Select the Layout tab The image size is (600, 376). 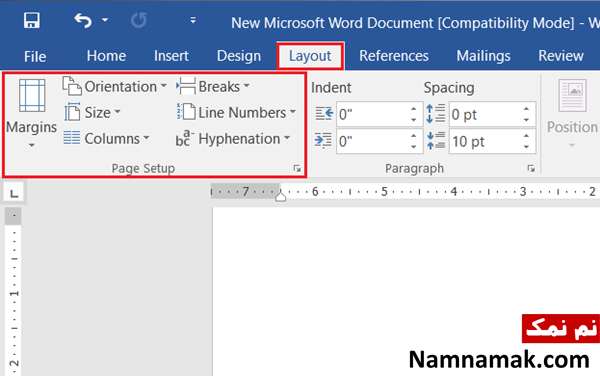tap(310, 56)
